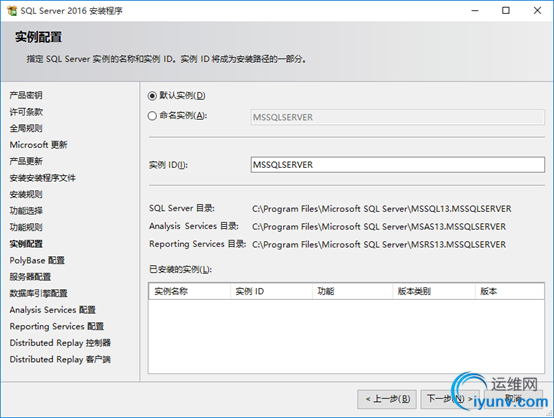554x418 pixels.
Task: Open the 产品密钥 step in the sidebar
Action: click(26, 95)
